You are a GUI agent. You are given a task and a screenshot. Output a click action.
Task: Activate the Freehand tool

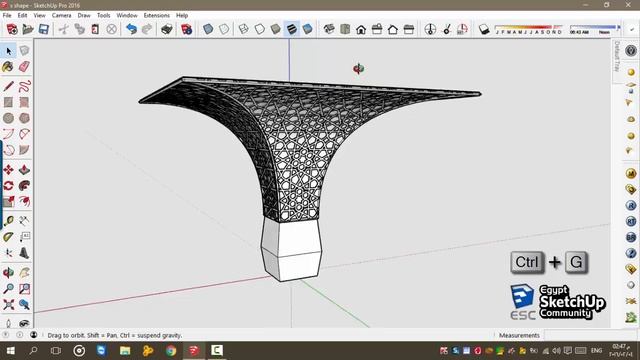(24, 86)
